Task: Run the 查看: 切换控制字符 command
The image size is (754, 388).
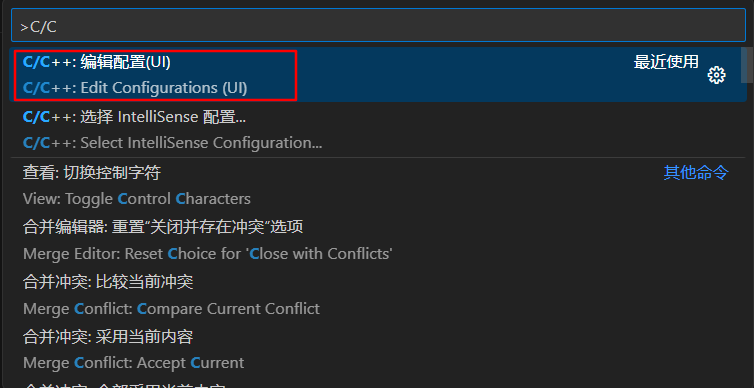Action: 378,185
